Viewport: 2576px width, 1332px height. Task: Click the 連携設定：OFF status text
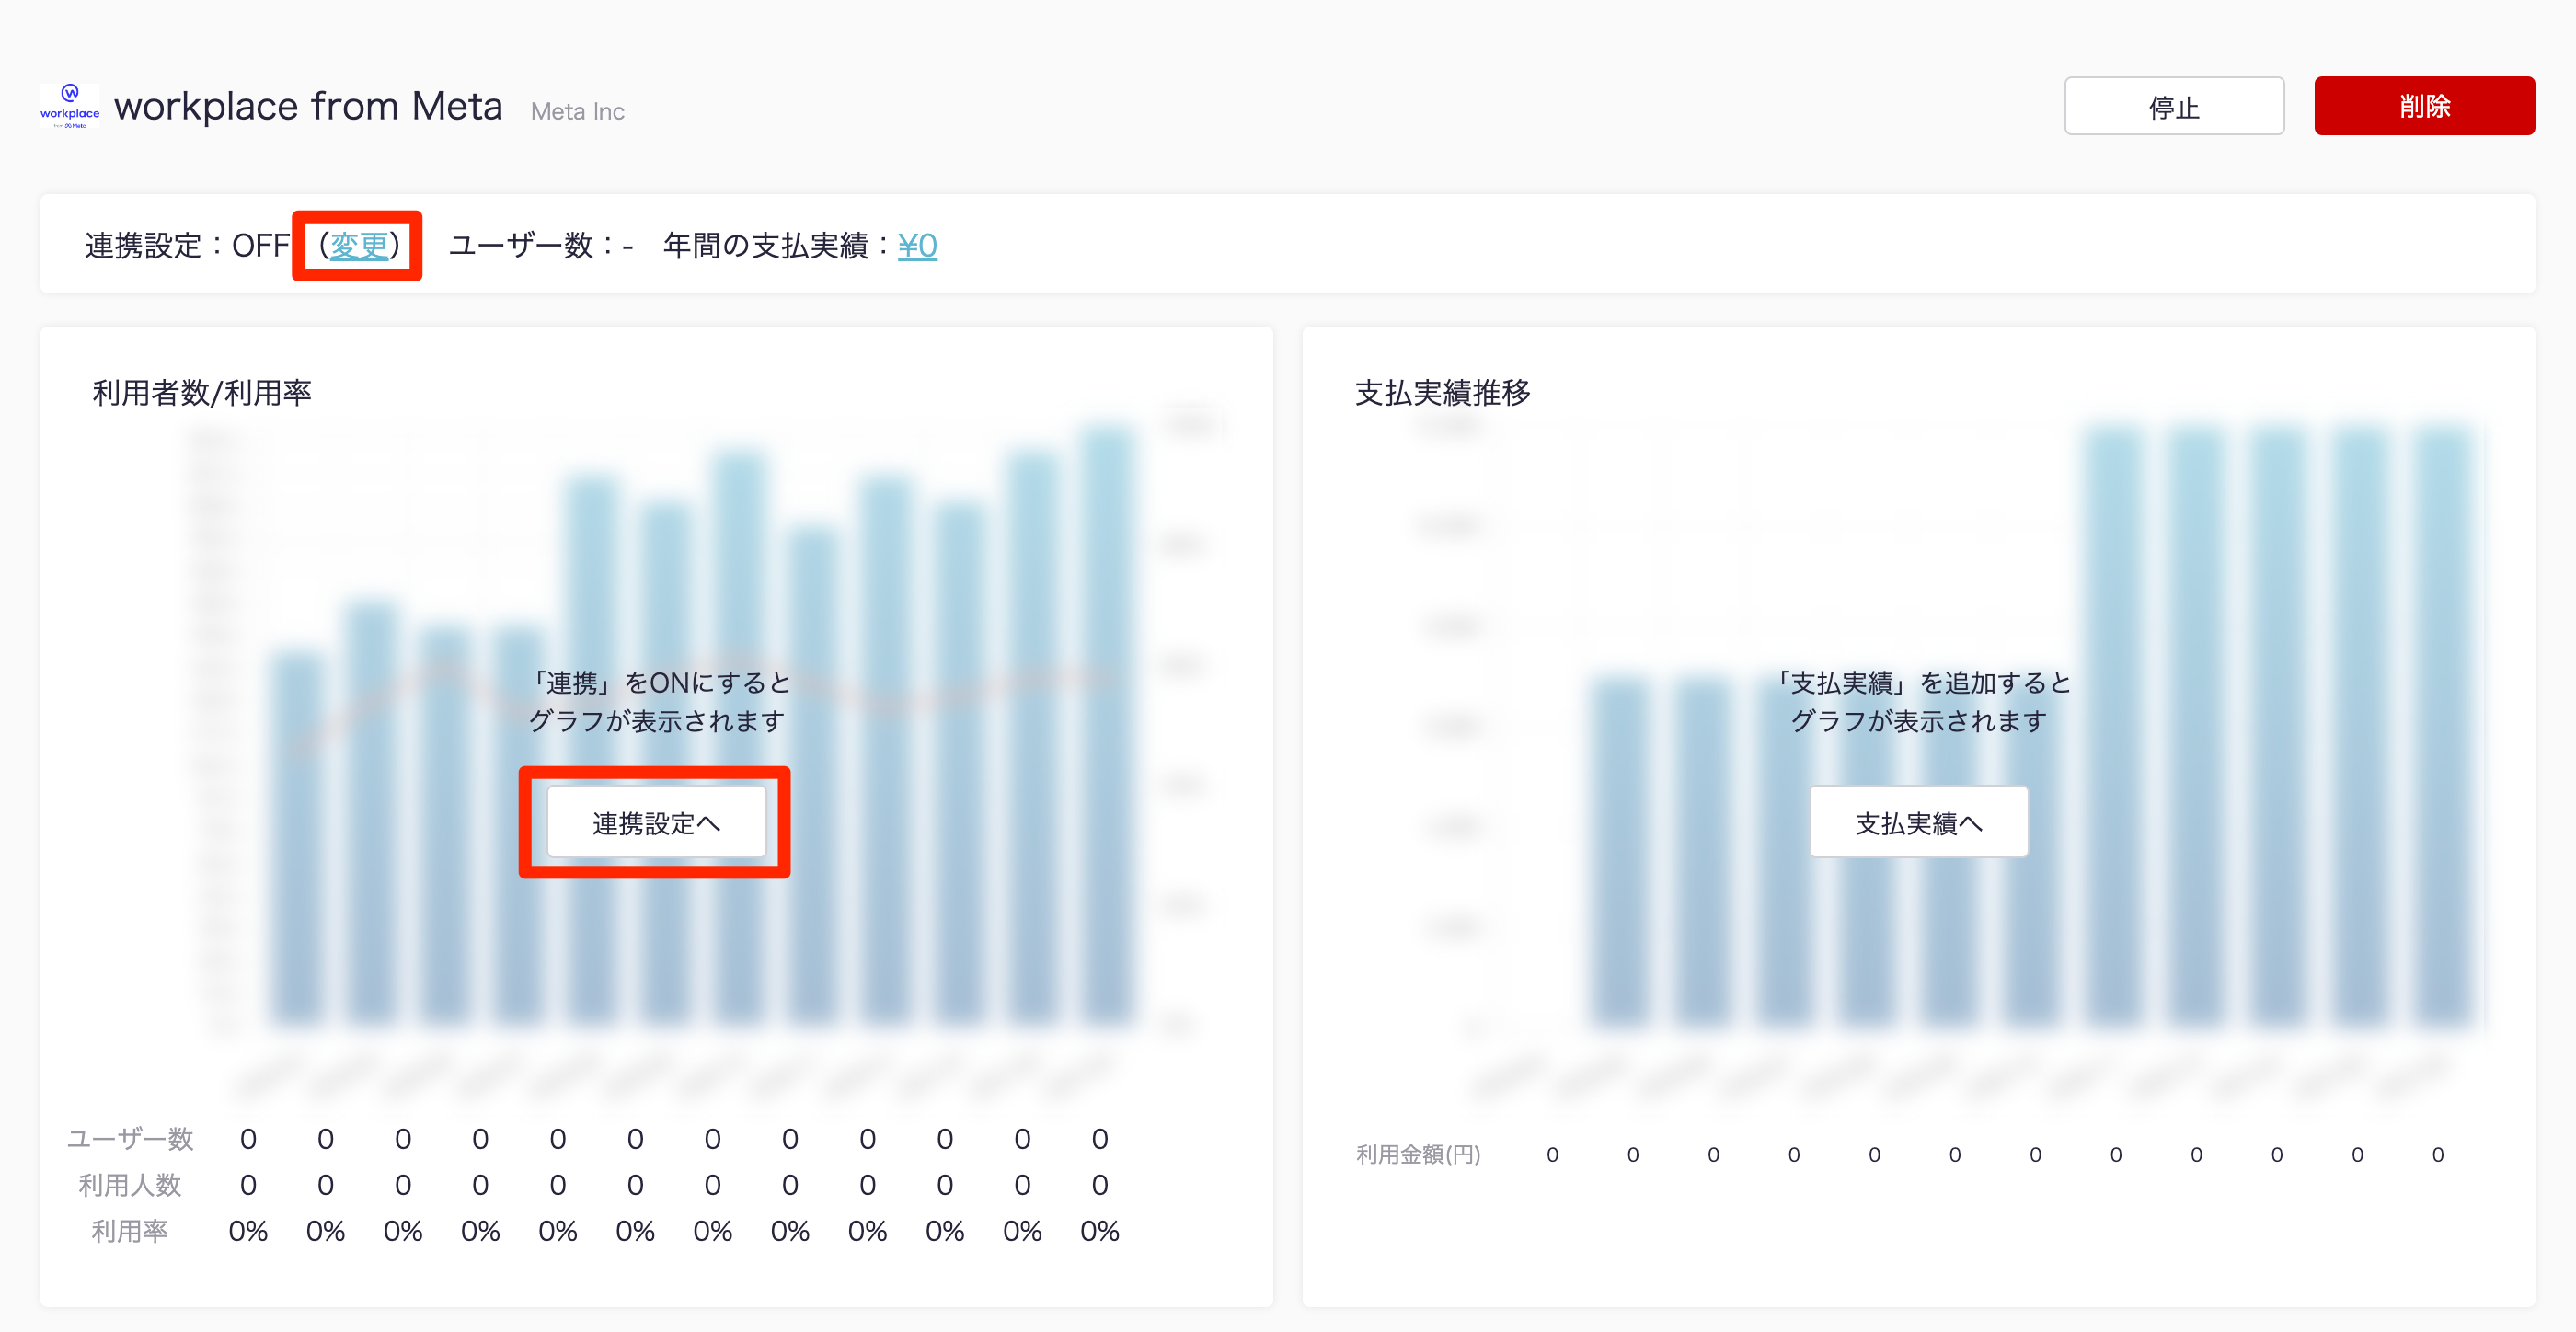click(x=187, y=246)
